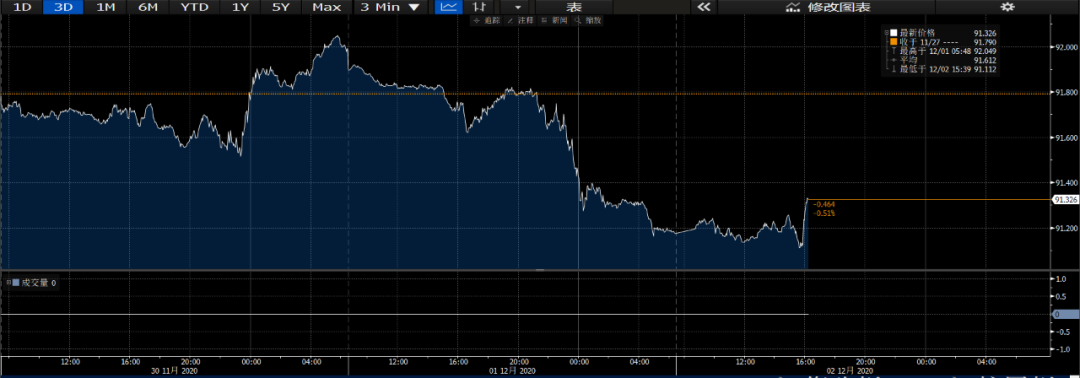The height and width of the screenshot is (378, 1080).
Task: Click the 91.326 price tag on axis
Action: click(1065, 200)
